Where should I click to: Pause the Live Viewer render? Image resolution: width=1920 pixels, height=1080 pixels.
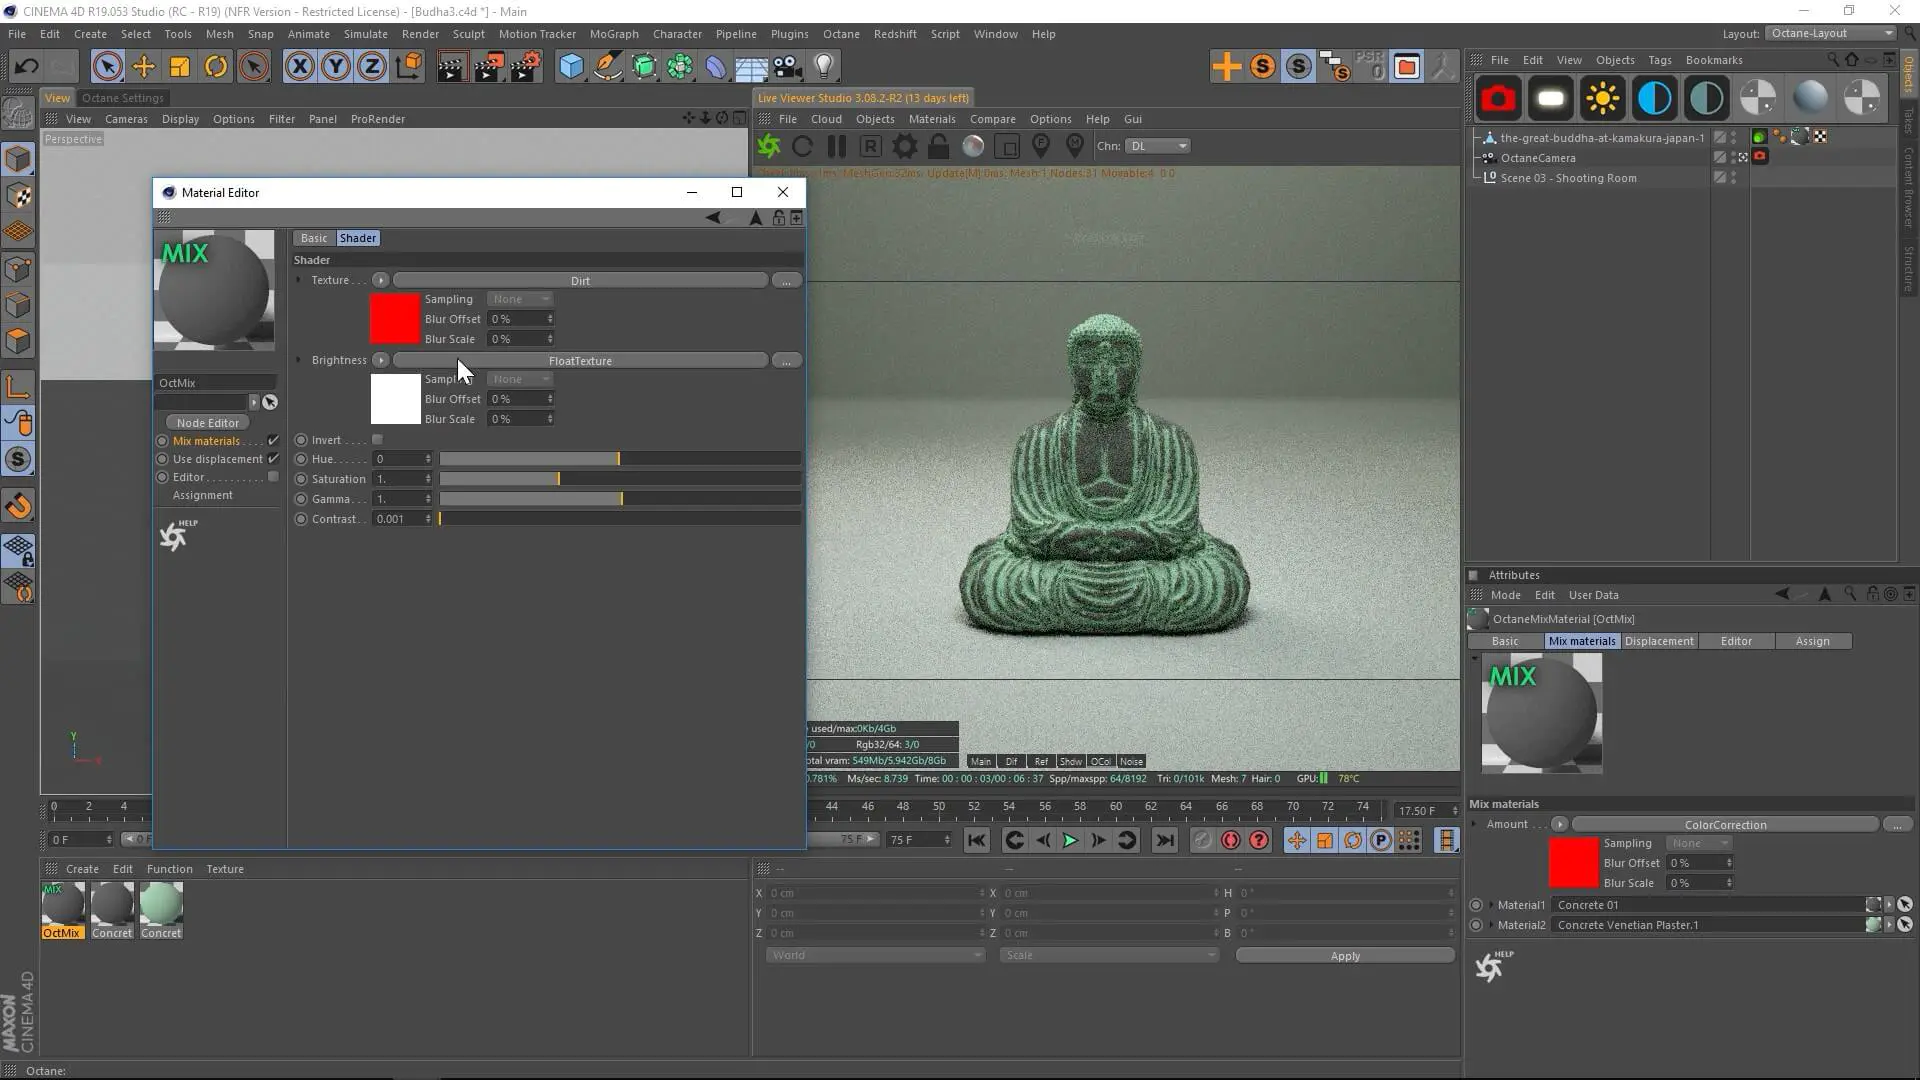[837, 146]
